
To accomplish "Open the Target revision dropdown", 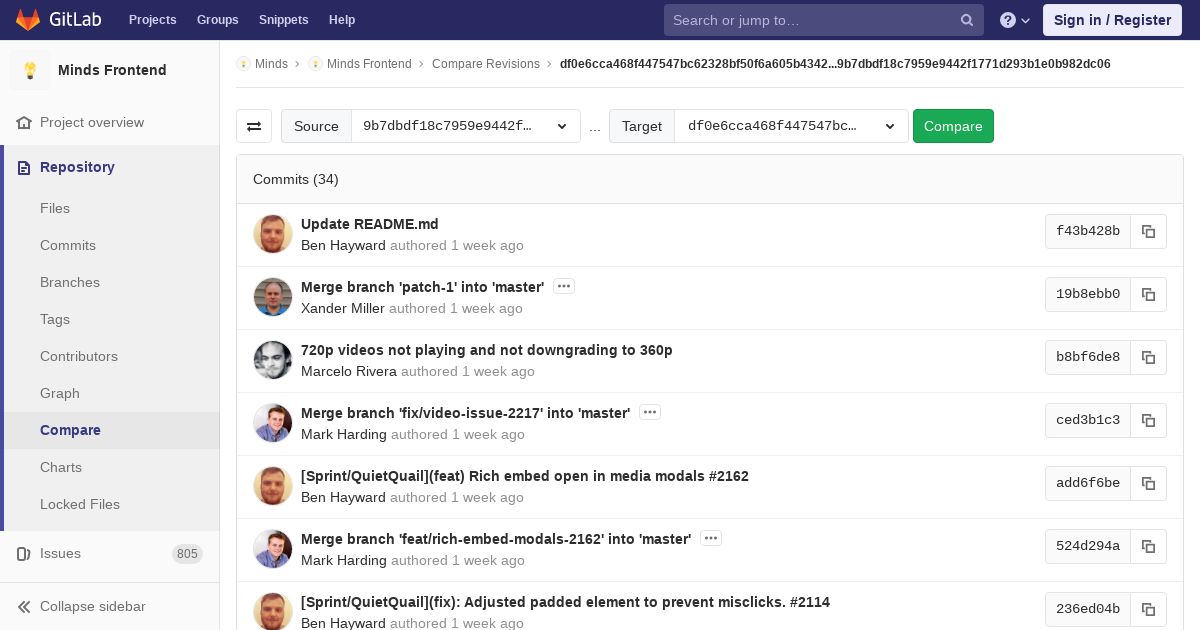I will click(791, 126).
